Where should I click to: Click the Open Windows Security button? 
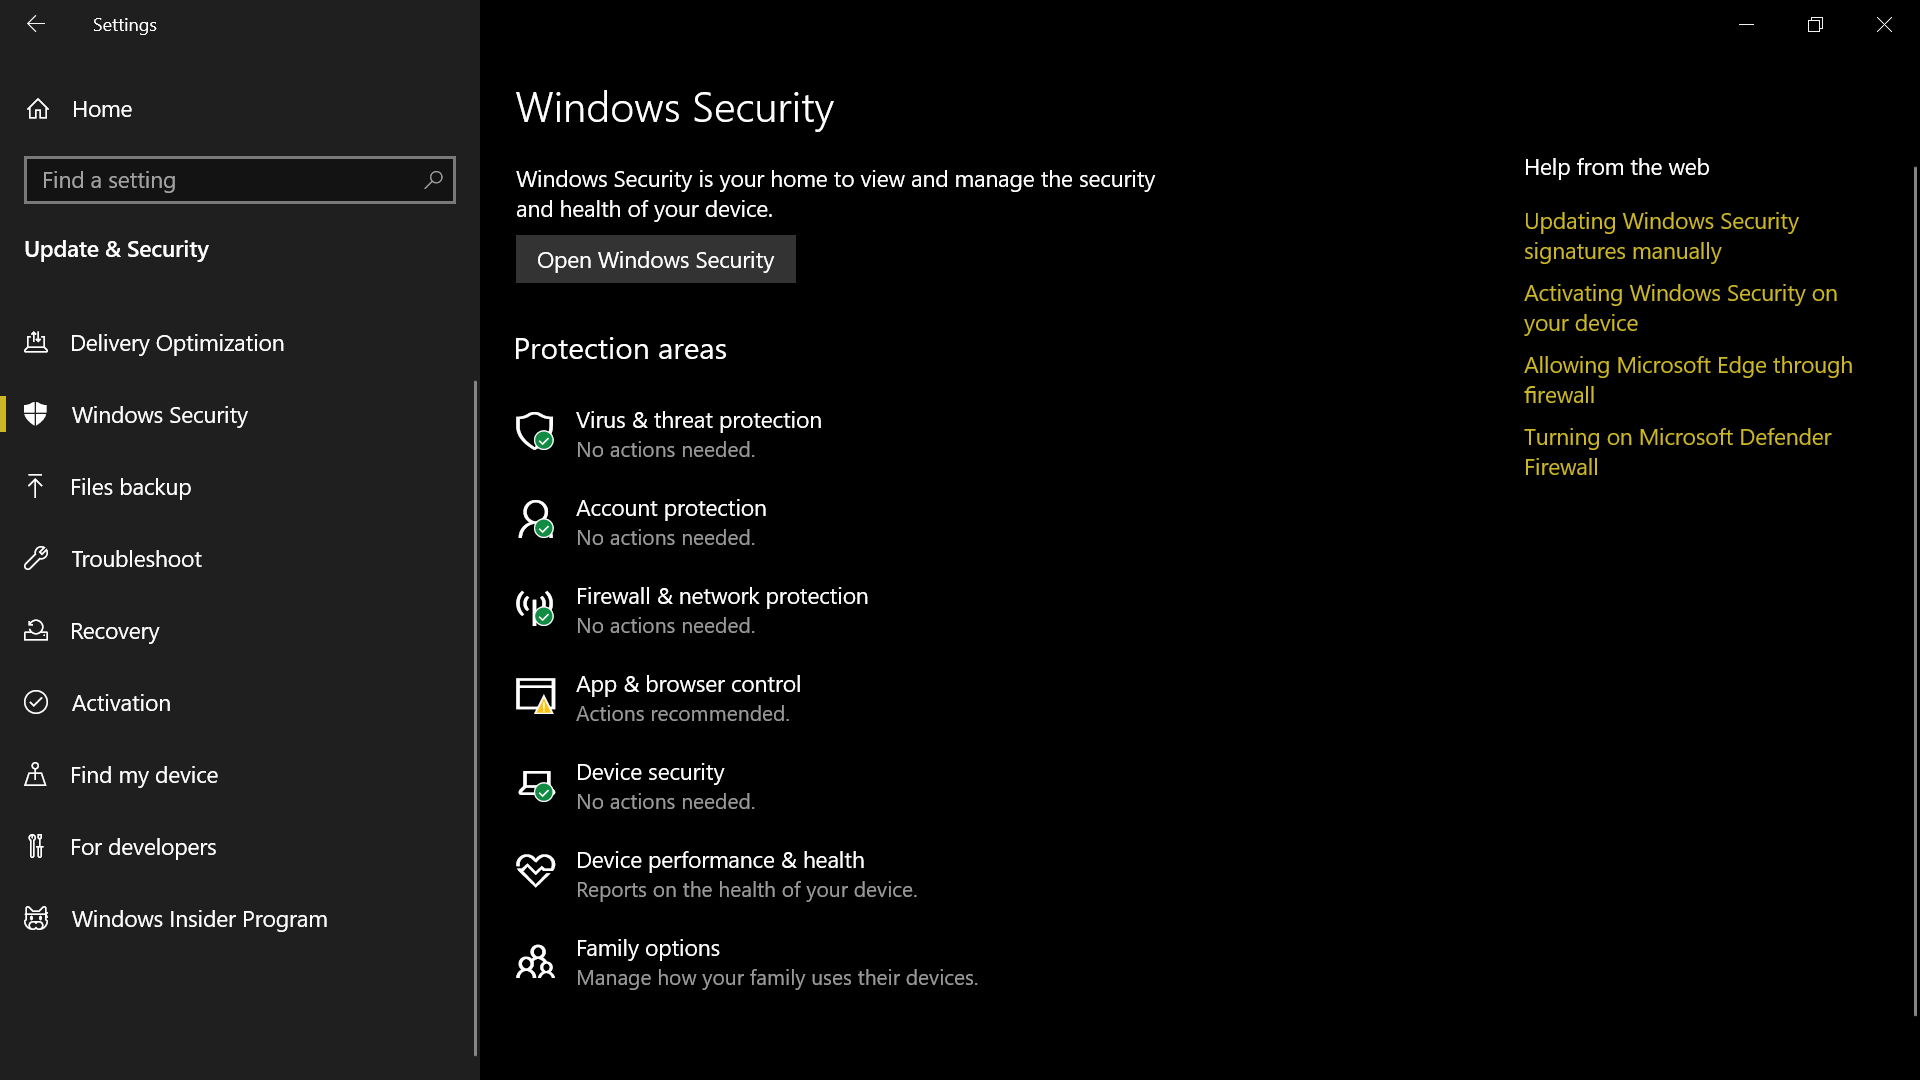[656, 260]
